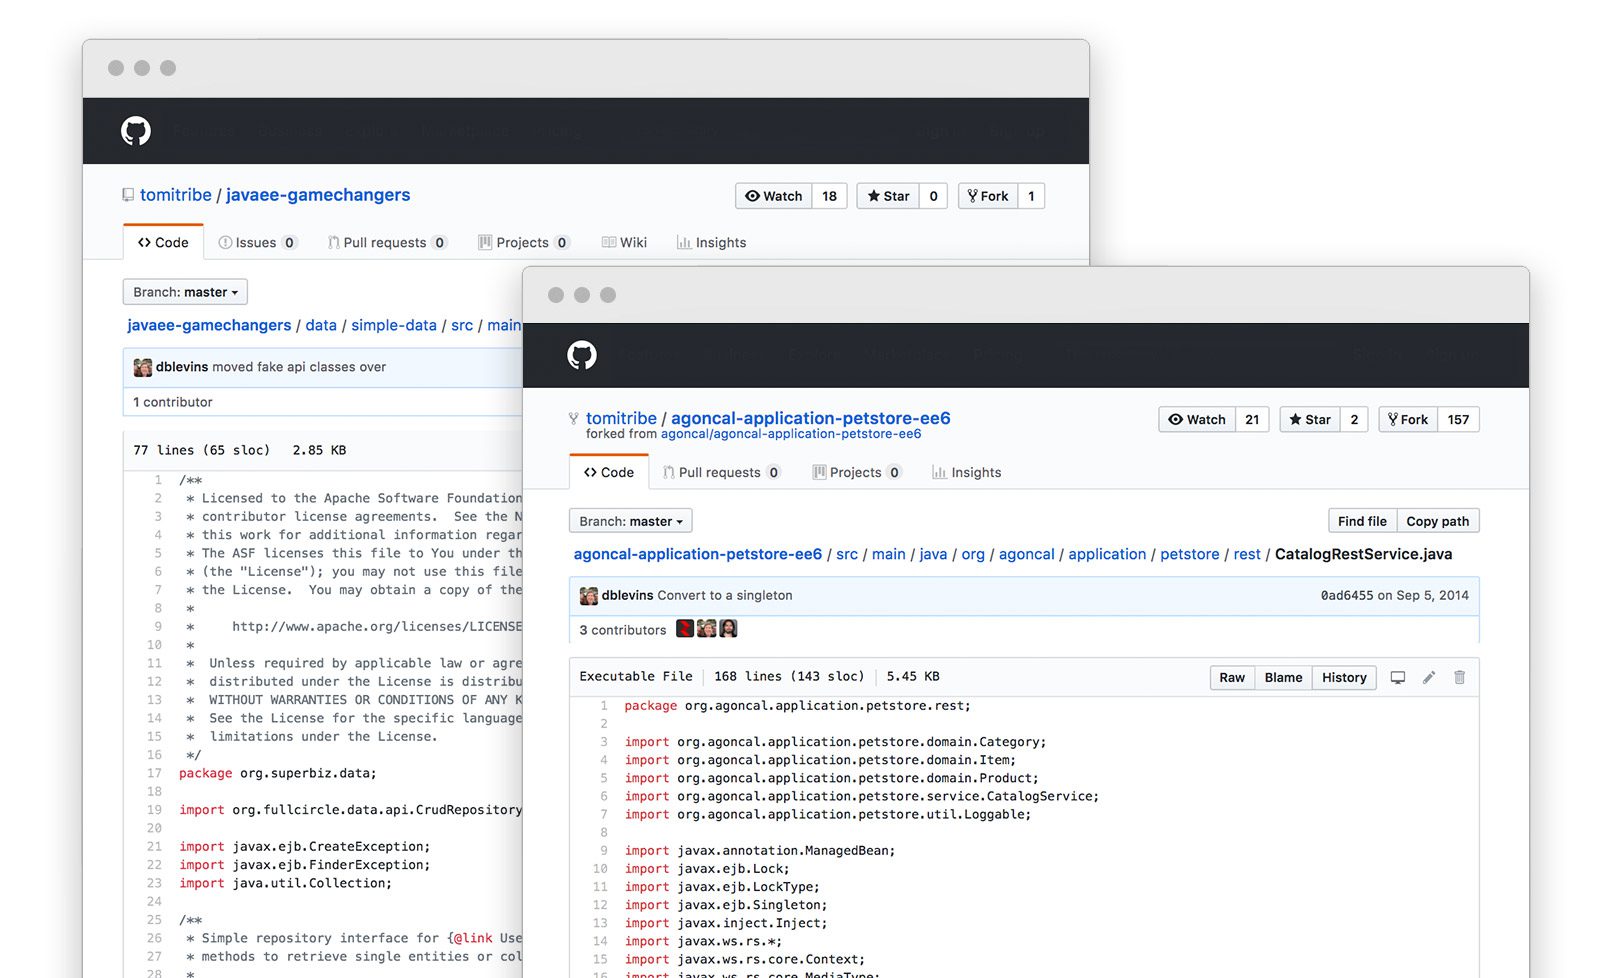Viewport: 1600px width, 978px height.
Task: Open file History
Action: [1344, 677]
